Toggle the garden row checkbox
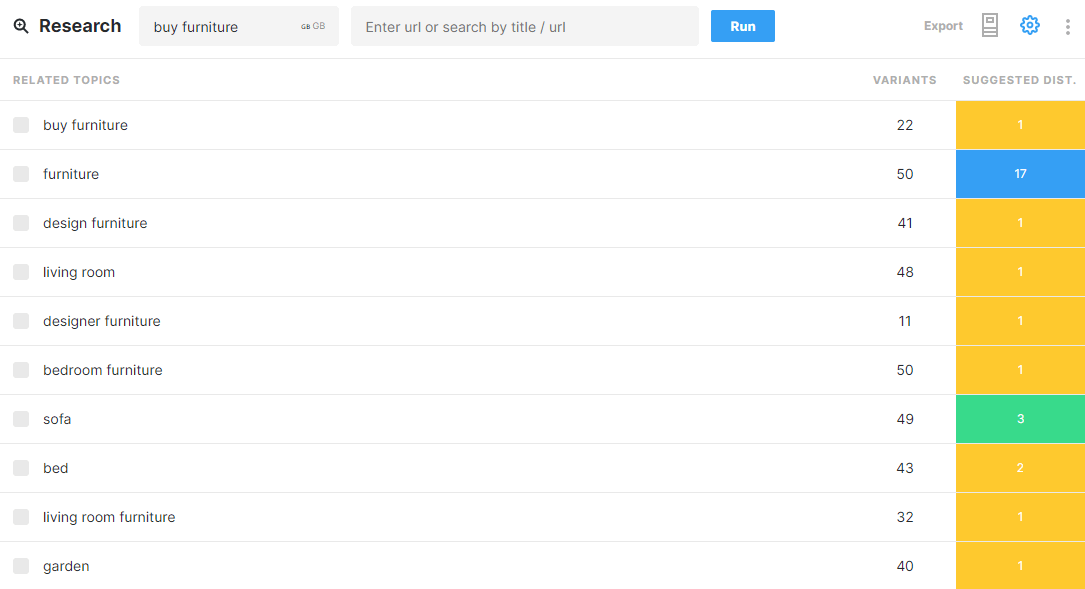 21,566
